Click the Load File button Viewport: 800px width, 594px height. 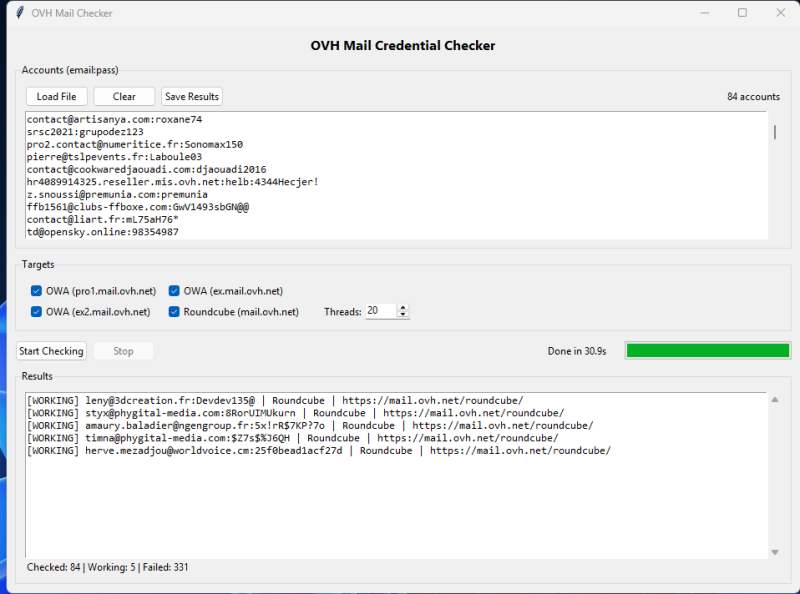point(57,96)
